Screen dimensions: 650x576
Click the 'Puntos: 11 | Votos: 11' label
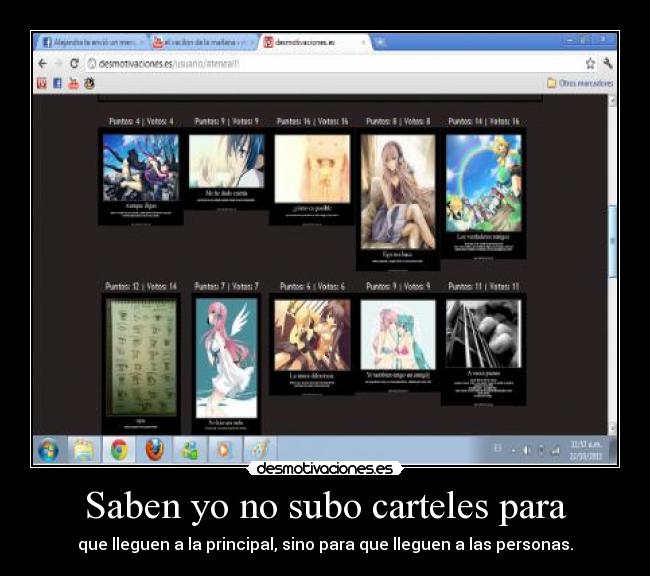pyautogui.click(x=483, y=286)
